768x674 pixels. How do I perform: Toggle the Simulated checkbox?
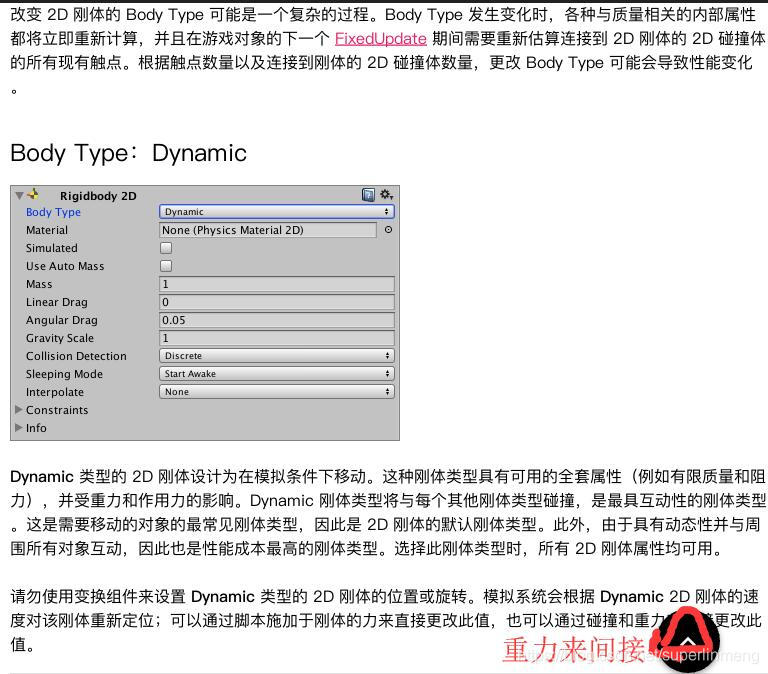(x=166, y=248)
